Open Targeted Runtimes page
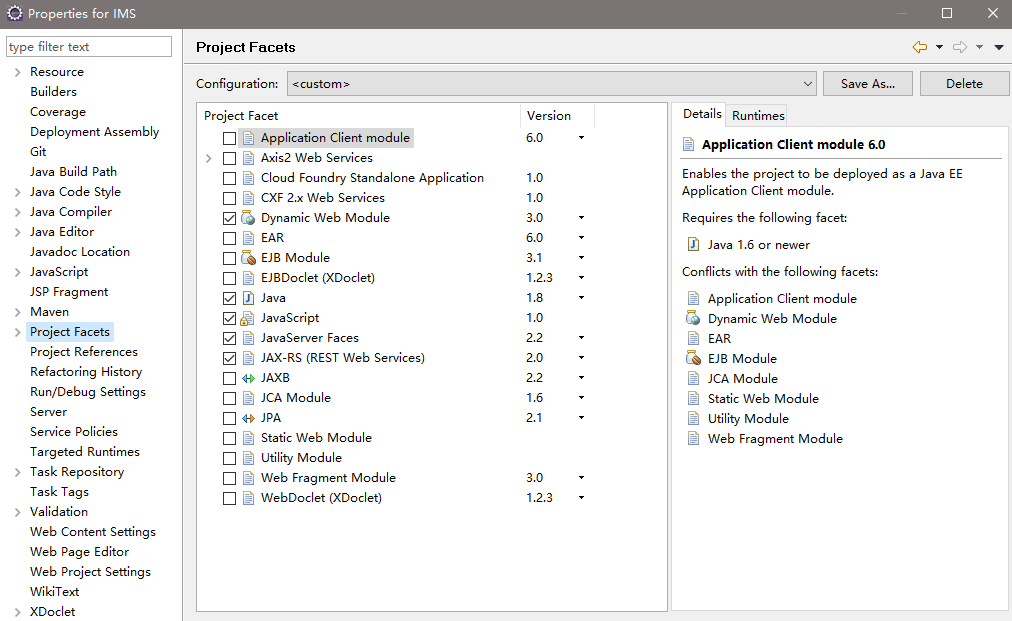Image resolution: width=1012 pixels, height=621 pixels. [x=85, y=452]
